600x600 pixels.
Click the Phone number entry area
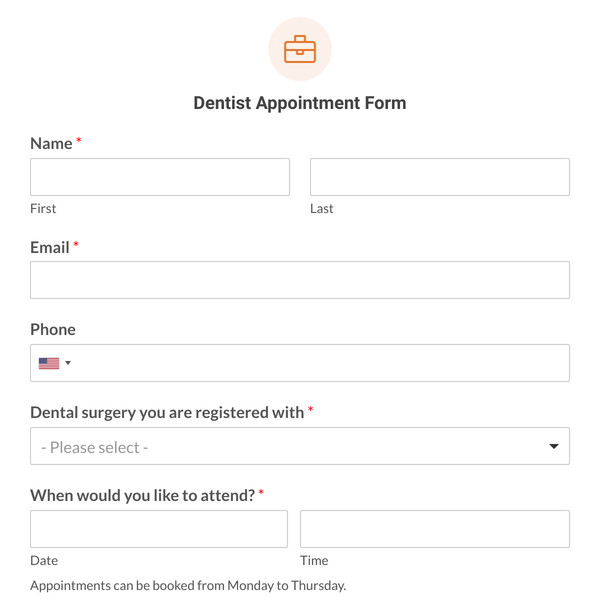tap(320, 363)
